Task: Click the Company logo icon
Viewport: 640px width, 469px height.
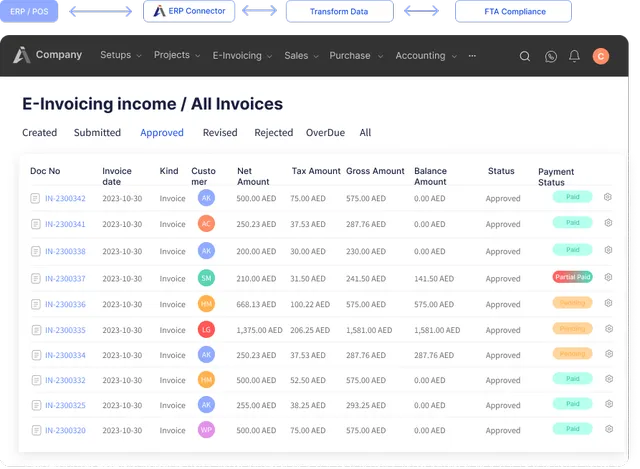Action: (x=21, y=55)
